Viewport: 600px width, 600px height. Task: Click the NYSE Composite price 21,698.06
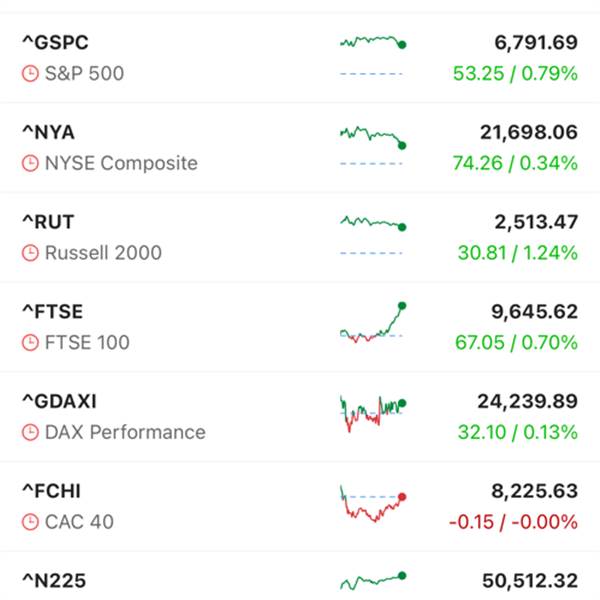pos(522,133)
